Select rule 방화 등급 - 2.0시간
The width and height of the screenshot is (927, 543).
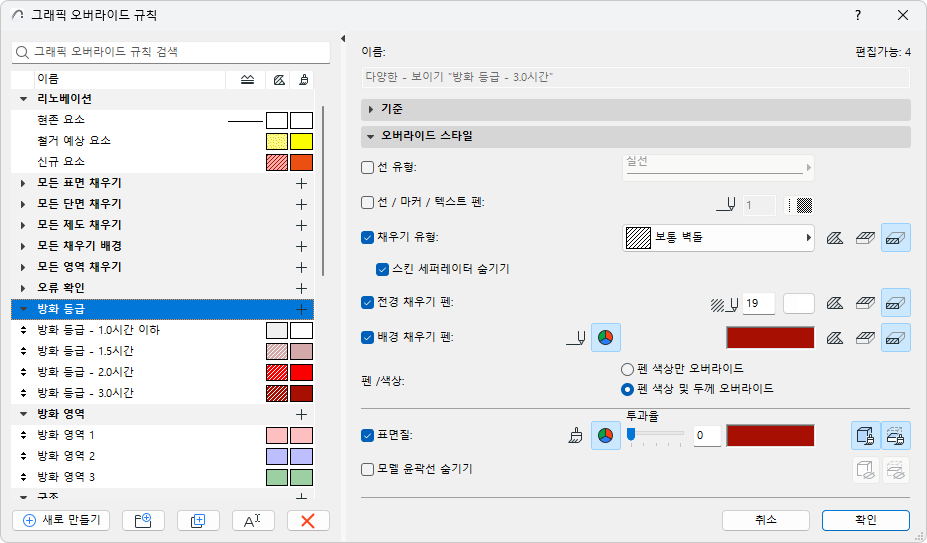pos(162,372)
